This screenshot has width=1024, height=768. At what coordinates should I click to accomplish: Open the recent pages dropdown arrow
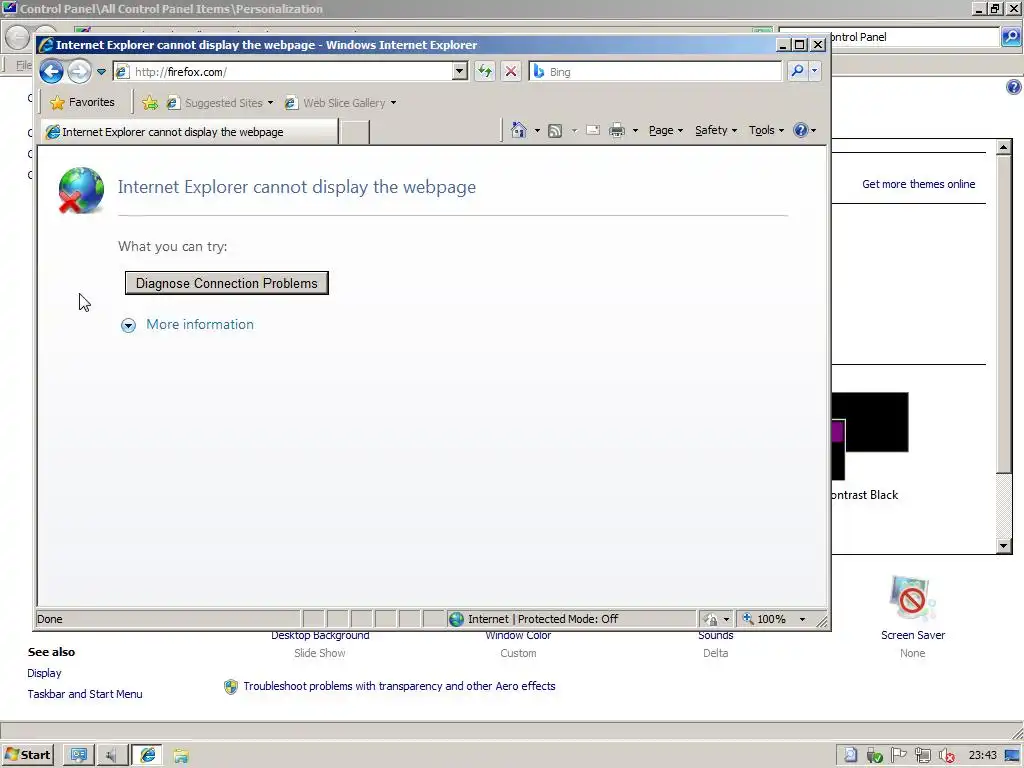pos(101,72)
